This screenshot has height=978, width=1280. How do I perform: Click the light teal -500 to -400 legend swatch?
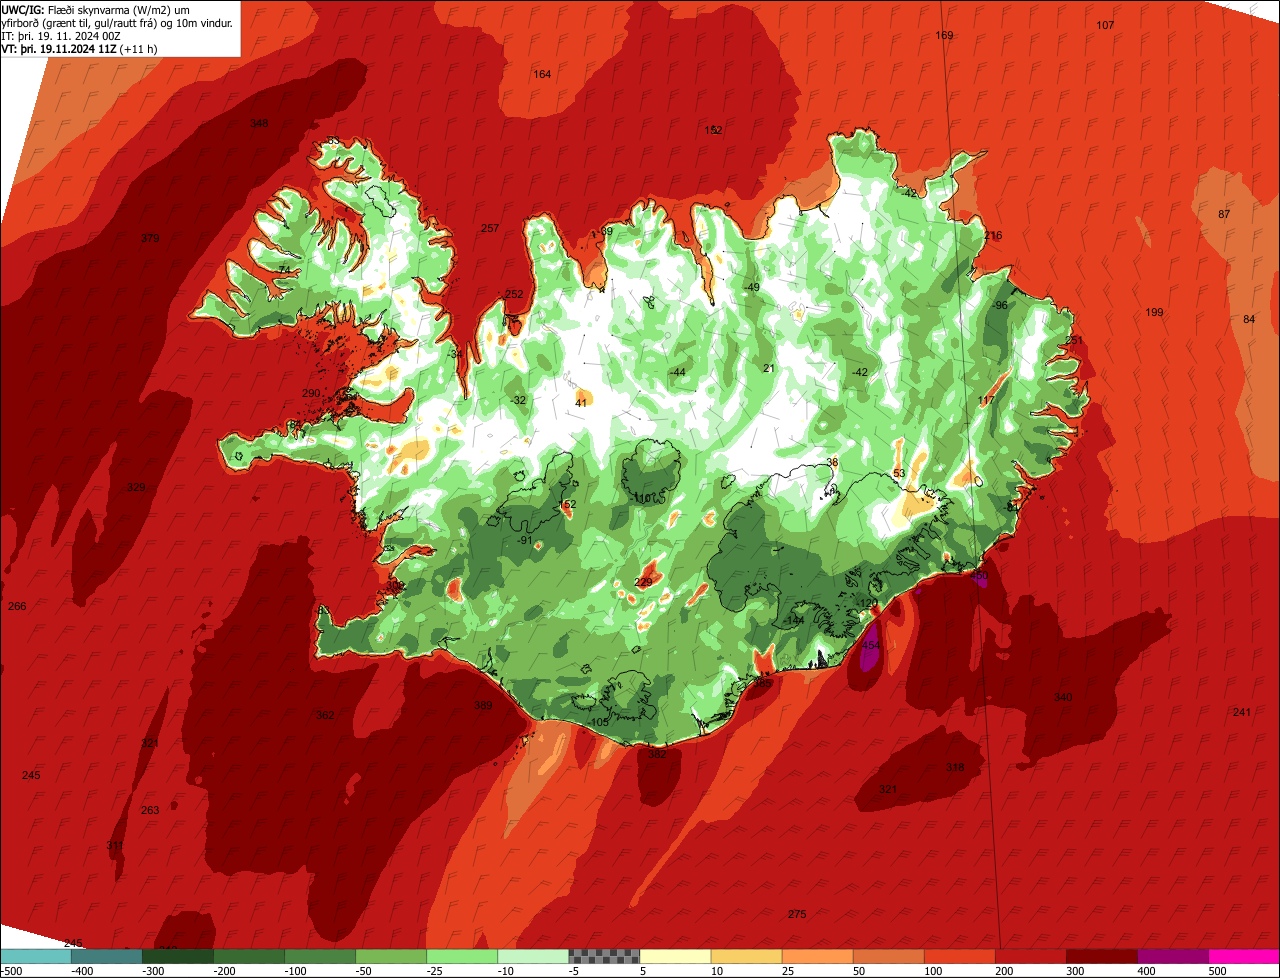click(36, 956)
